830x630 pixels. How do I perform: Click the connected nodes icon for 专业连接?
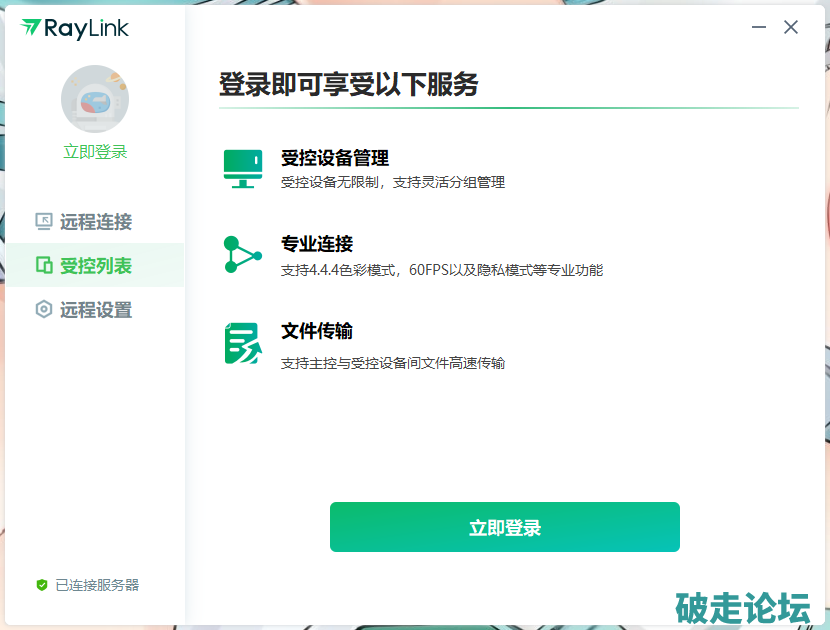point(242,255)
